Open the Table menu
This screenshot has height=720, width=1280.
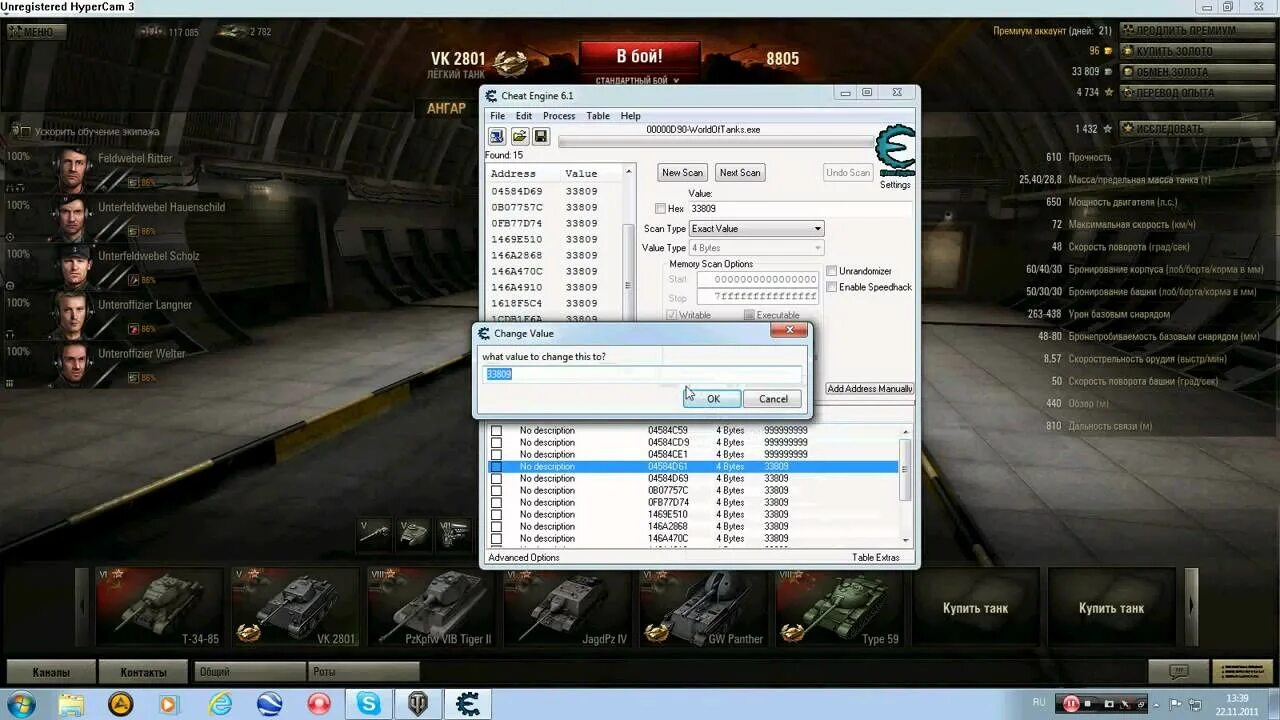pos(598,116)
